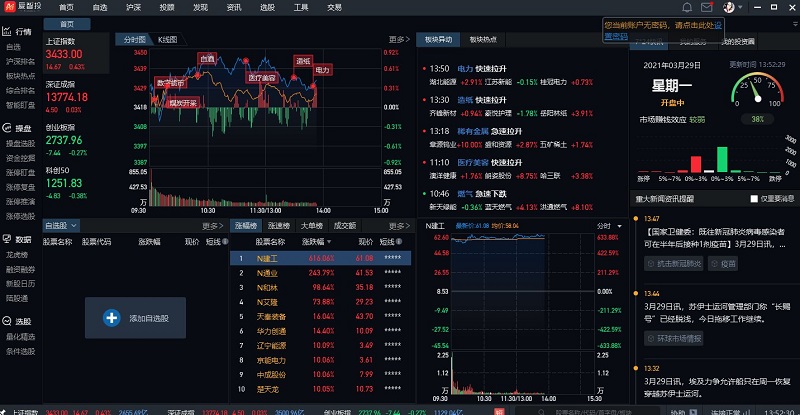Click the search magnifier icon in the status bar
Viewport: 800px width, 415px height.
[x=542, y=411]
